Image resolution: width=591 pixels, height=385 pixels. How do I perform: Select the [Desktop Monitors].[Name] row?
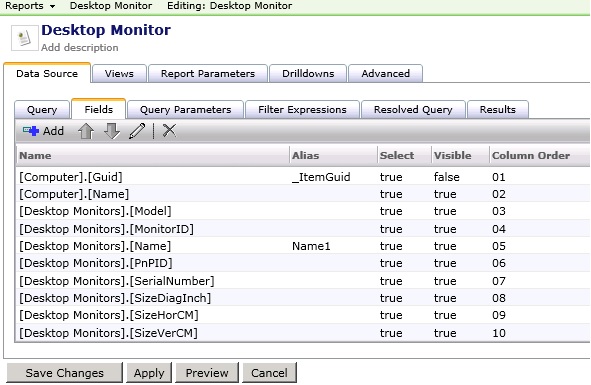(303, 246)
